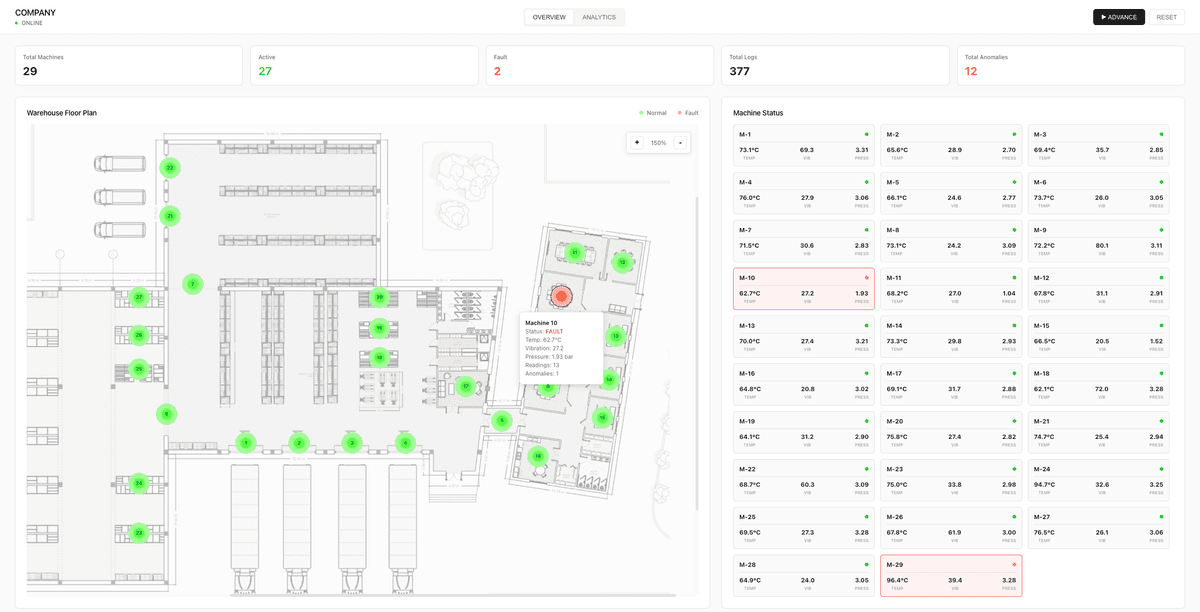Click the zoom in plus button
Screen dimensions: 1200x612
pyautogui.click(x=637, y=143)
